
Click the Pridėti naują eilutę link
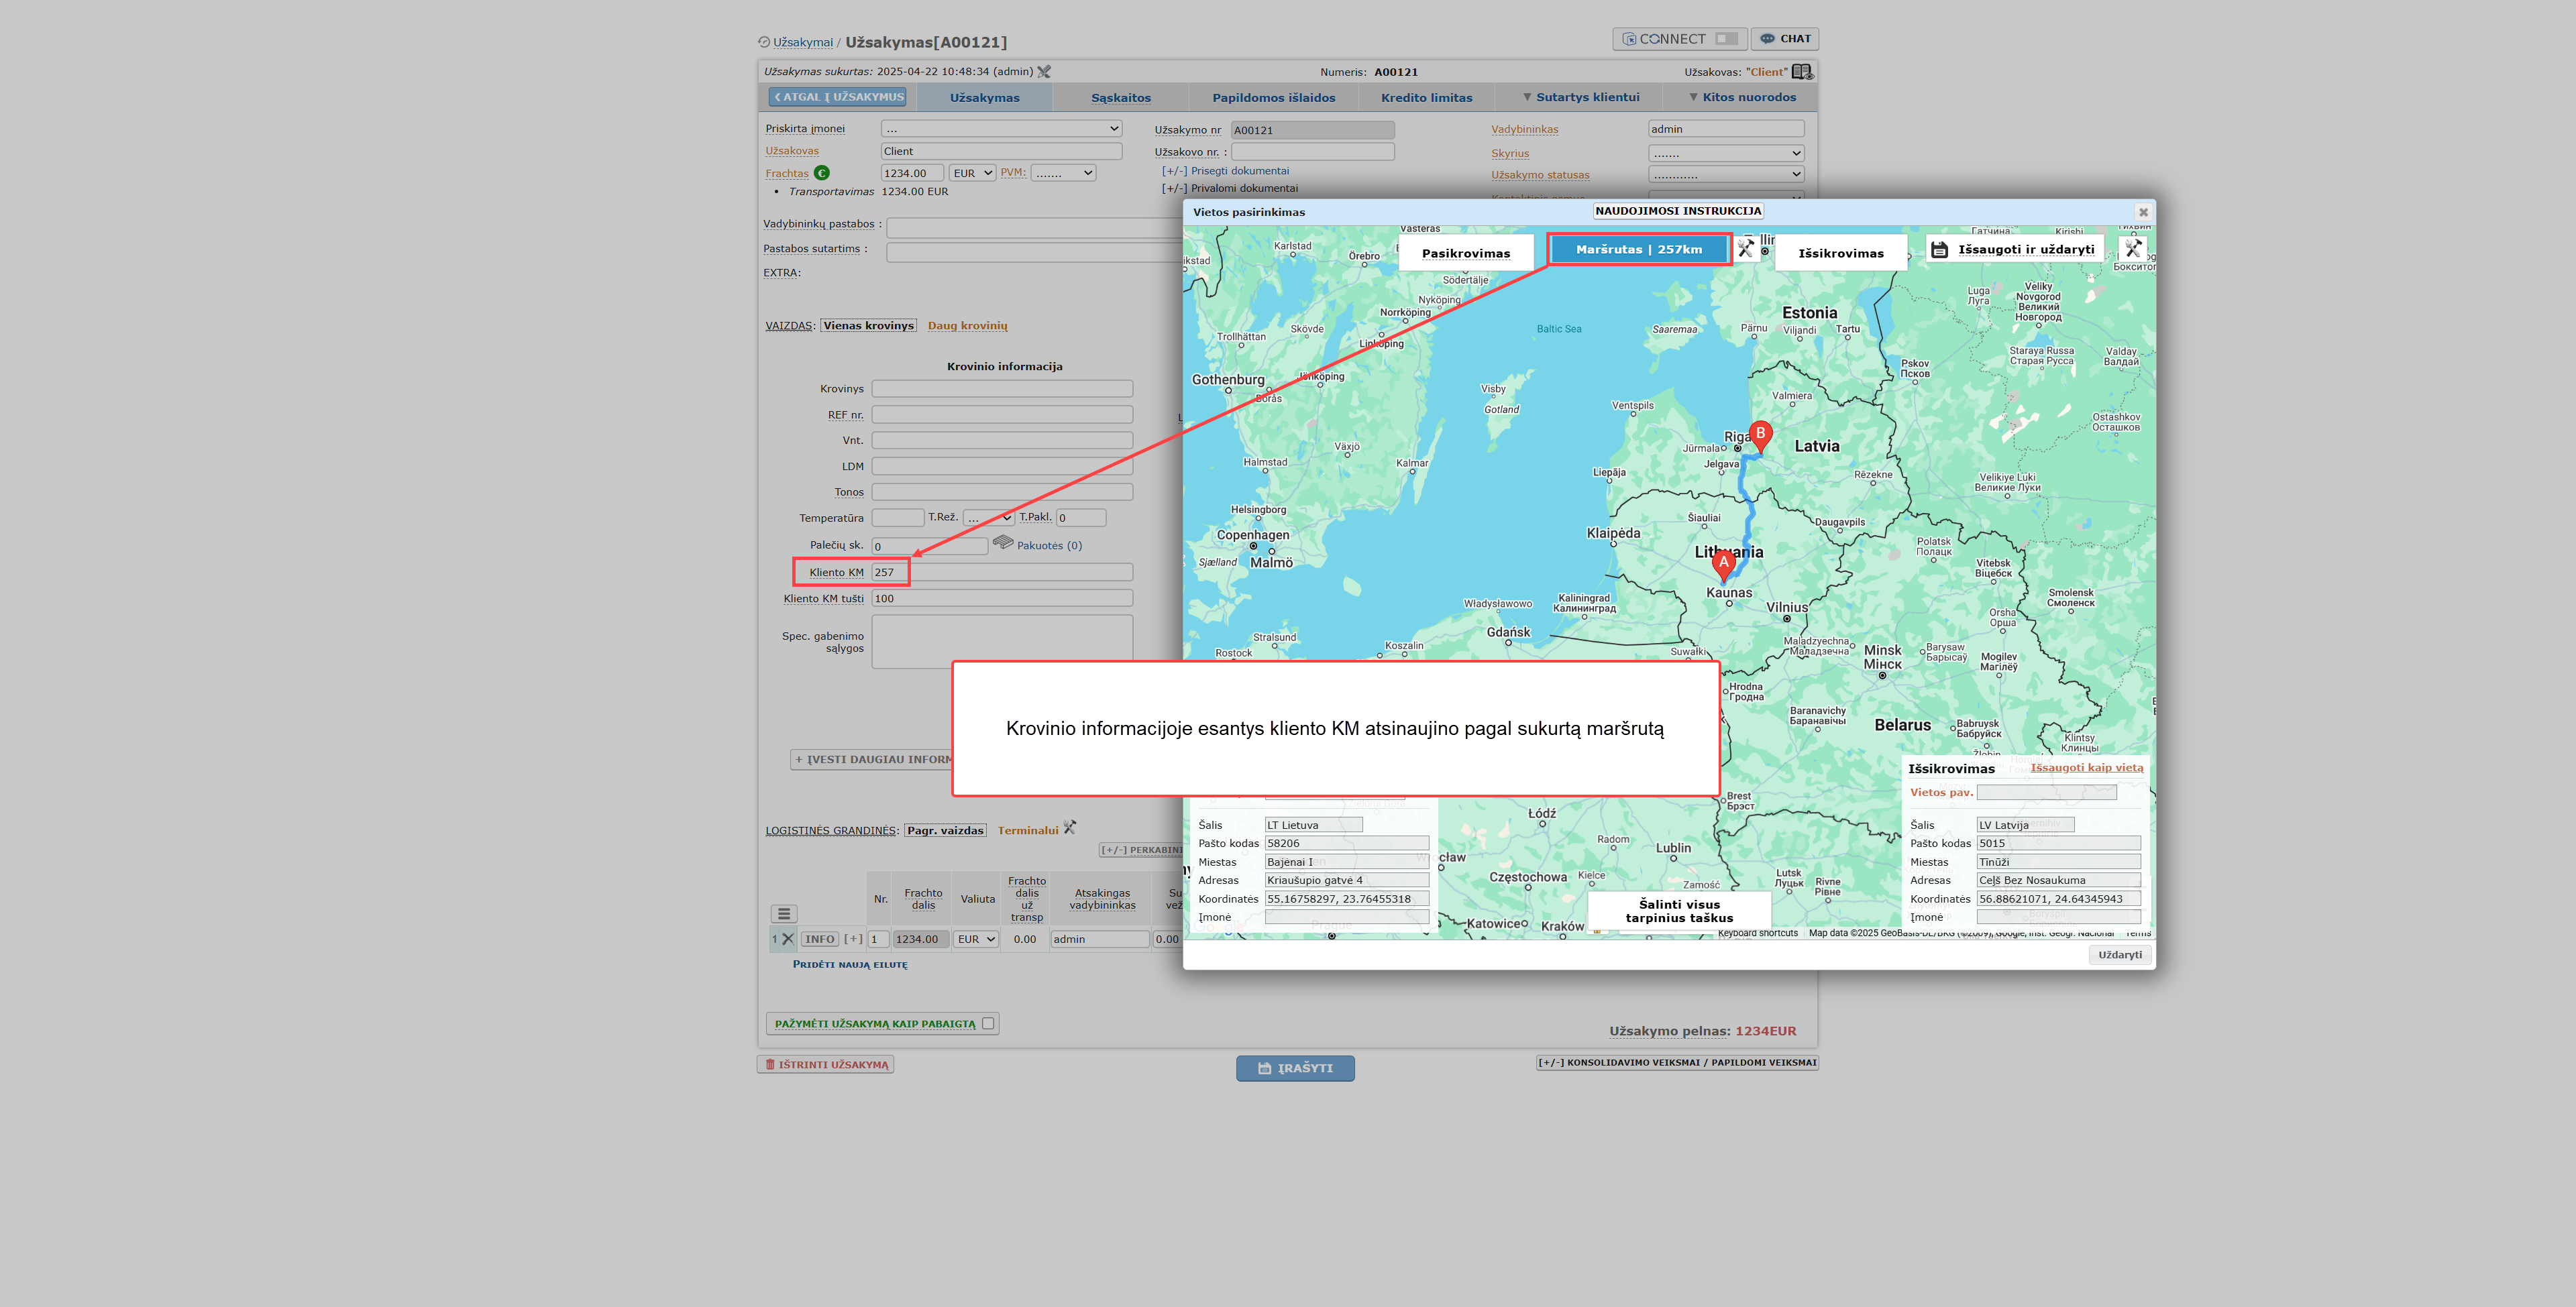[x=850, y=965]
